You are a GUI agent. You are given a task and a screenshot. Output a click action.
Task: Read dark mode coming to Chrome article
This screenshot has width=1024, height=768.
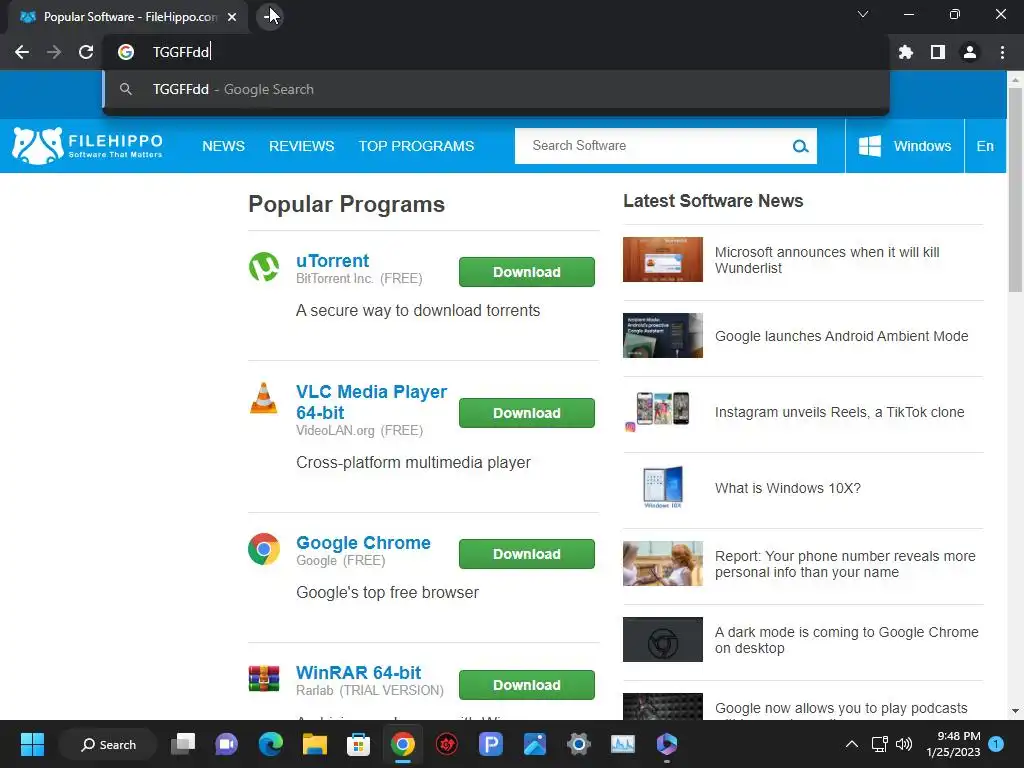[x=846, y=640]
